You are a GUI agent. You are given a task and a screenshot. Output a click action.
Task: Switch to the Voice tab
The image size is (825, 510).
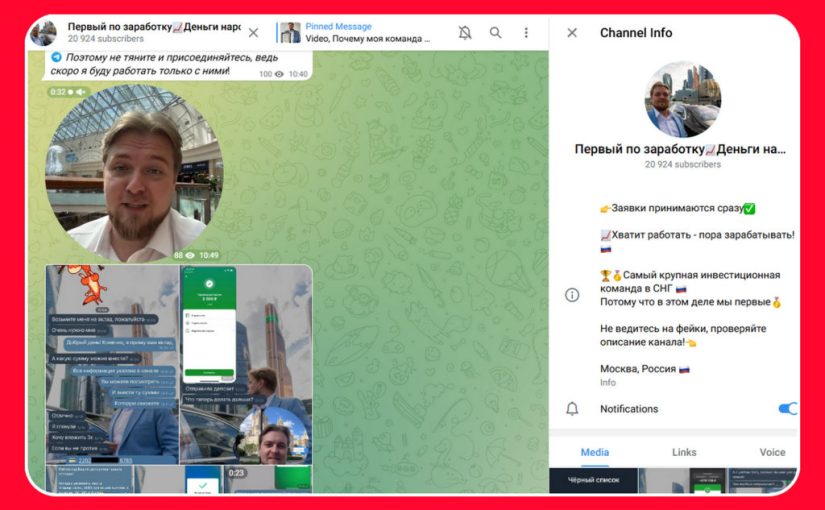772,452
